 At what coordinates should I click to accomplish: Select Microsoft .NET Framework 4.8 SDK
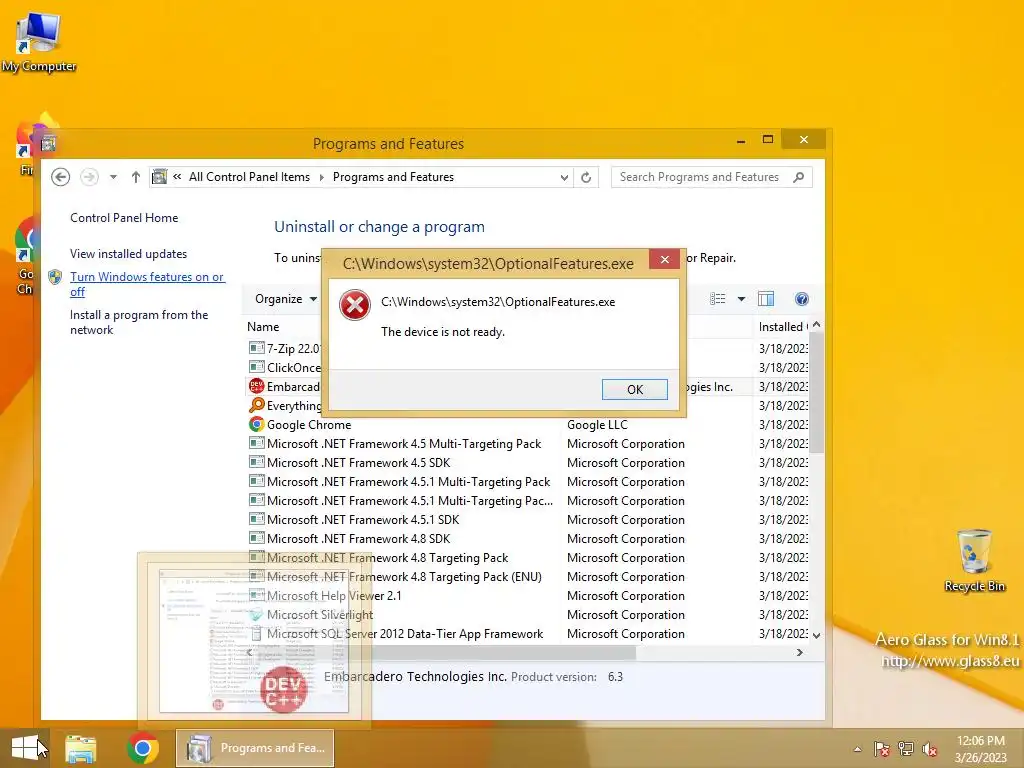coord(359,539)
